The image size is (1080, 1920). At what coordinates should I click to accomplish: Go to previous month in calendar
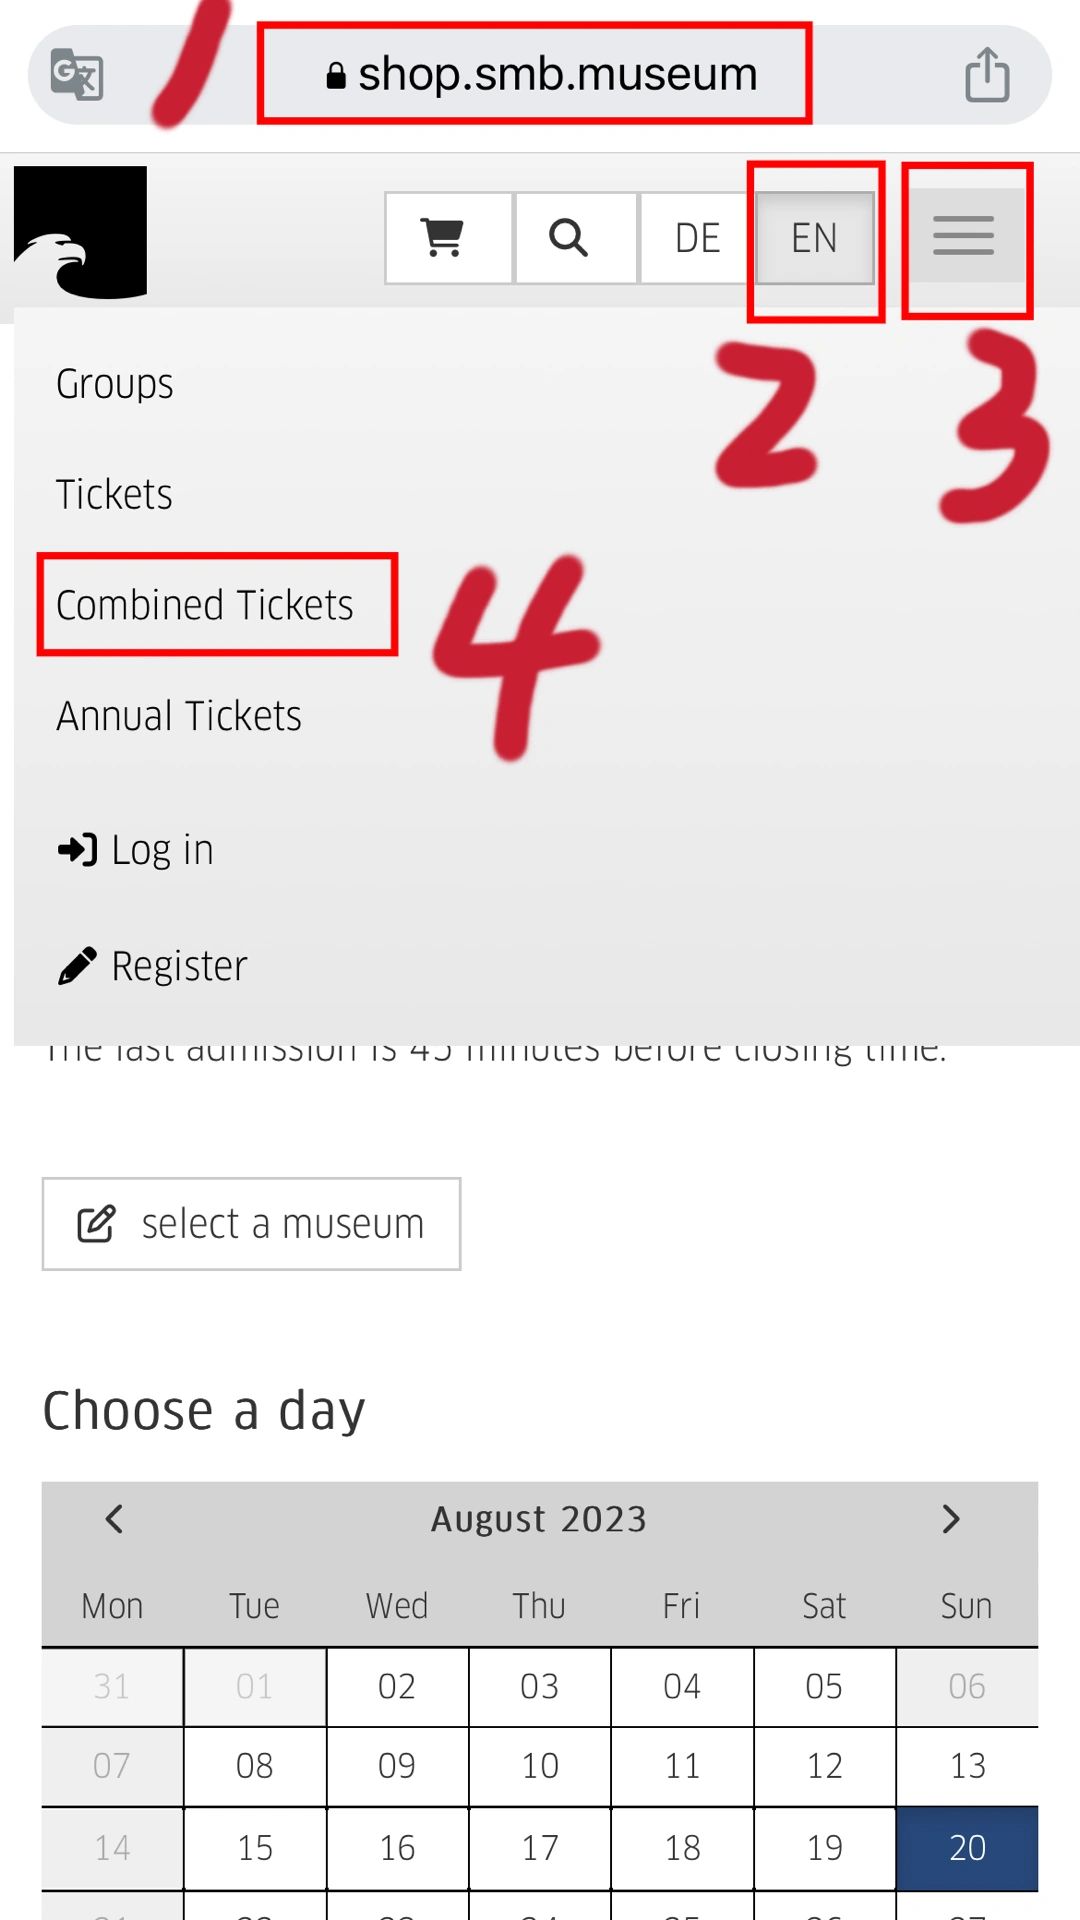pyautogui.click(x=114, y=1519)
